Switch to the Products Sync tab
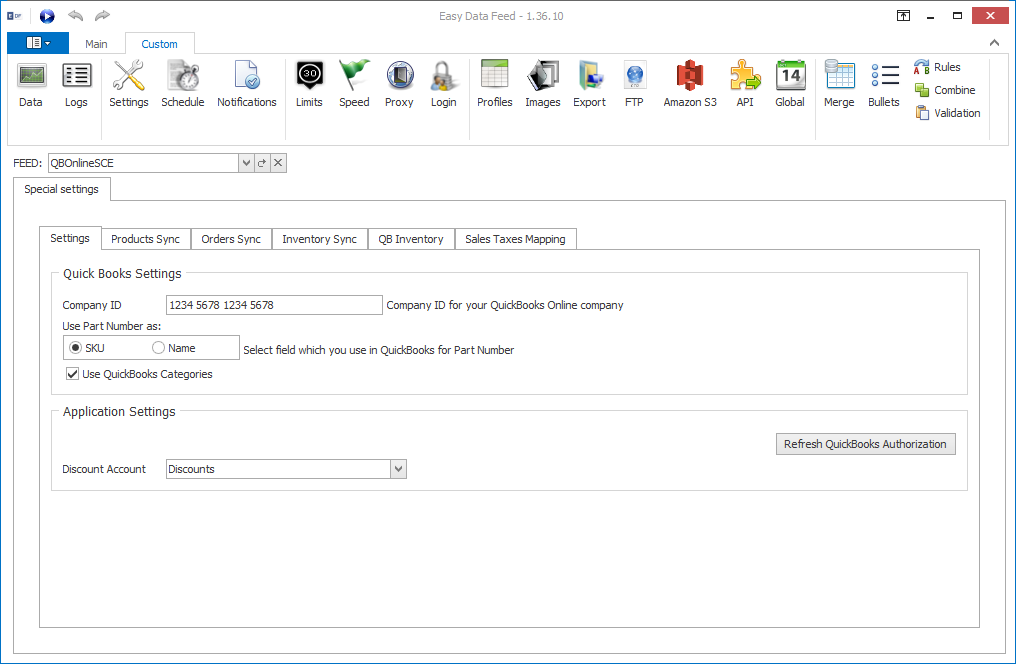The width and height of the screenshot is (1016, 664). pyautogui.click(x=145, y=239)
